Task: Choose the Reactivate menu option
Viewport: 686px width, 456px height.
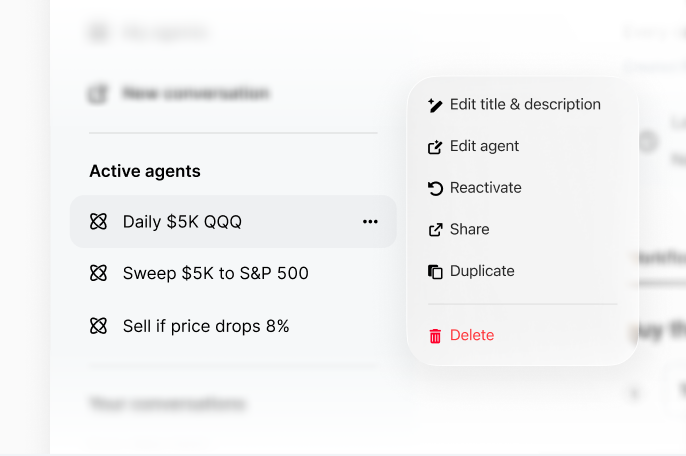Action: pos(486,188)
